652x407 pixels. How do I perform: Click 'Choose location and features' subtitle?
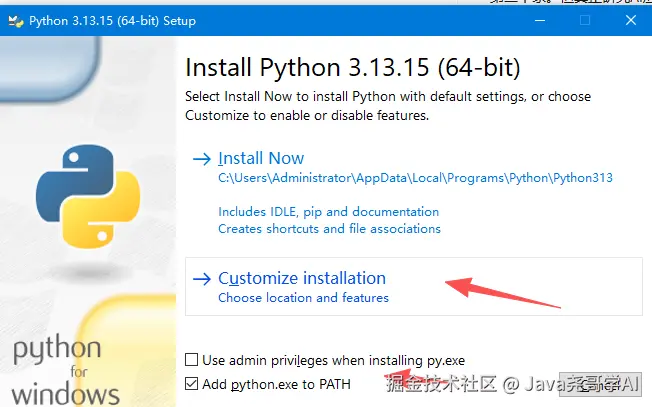click(304, 298)
